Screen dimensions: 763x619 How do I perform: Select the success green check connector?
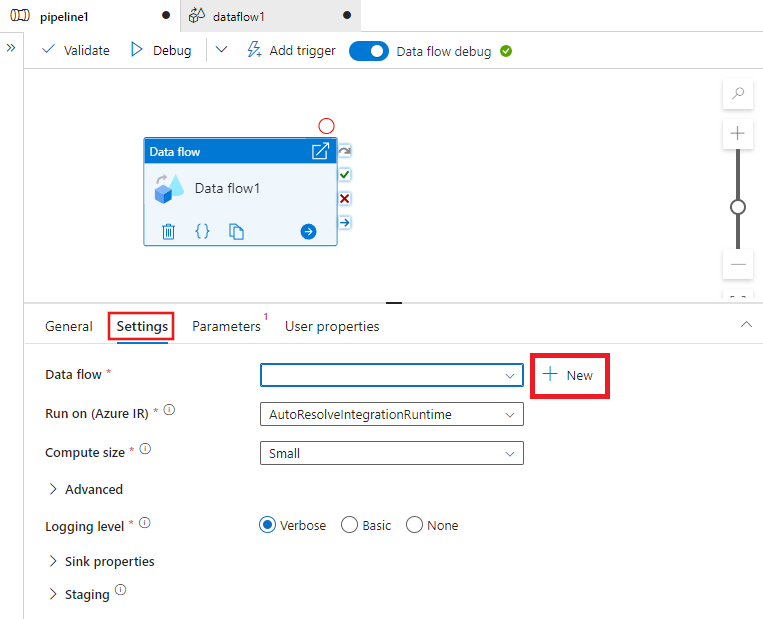point(345,174)
